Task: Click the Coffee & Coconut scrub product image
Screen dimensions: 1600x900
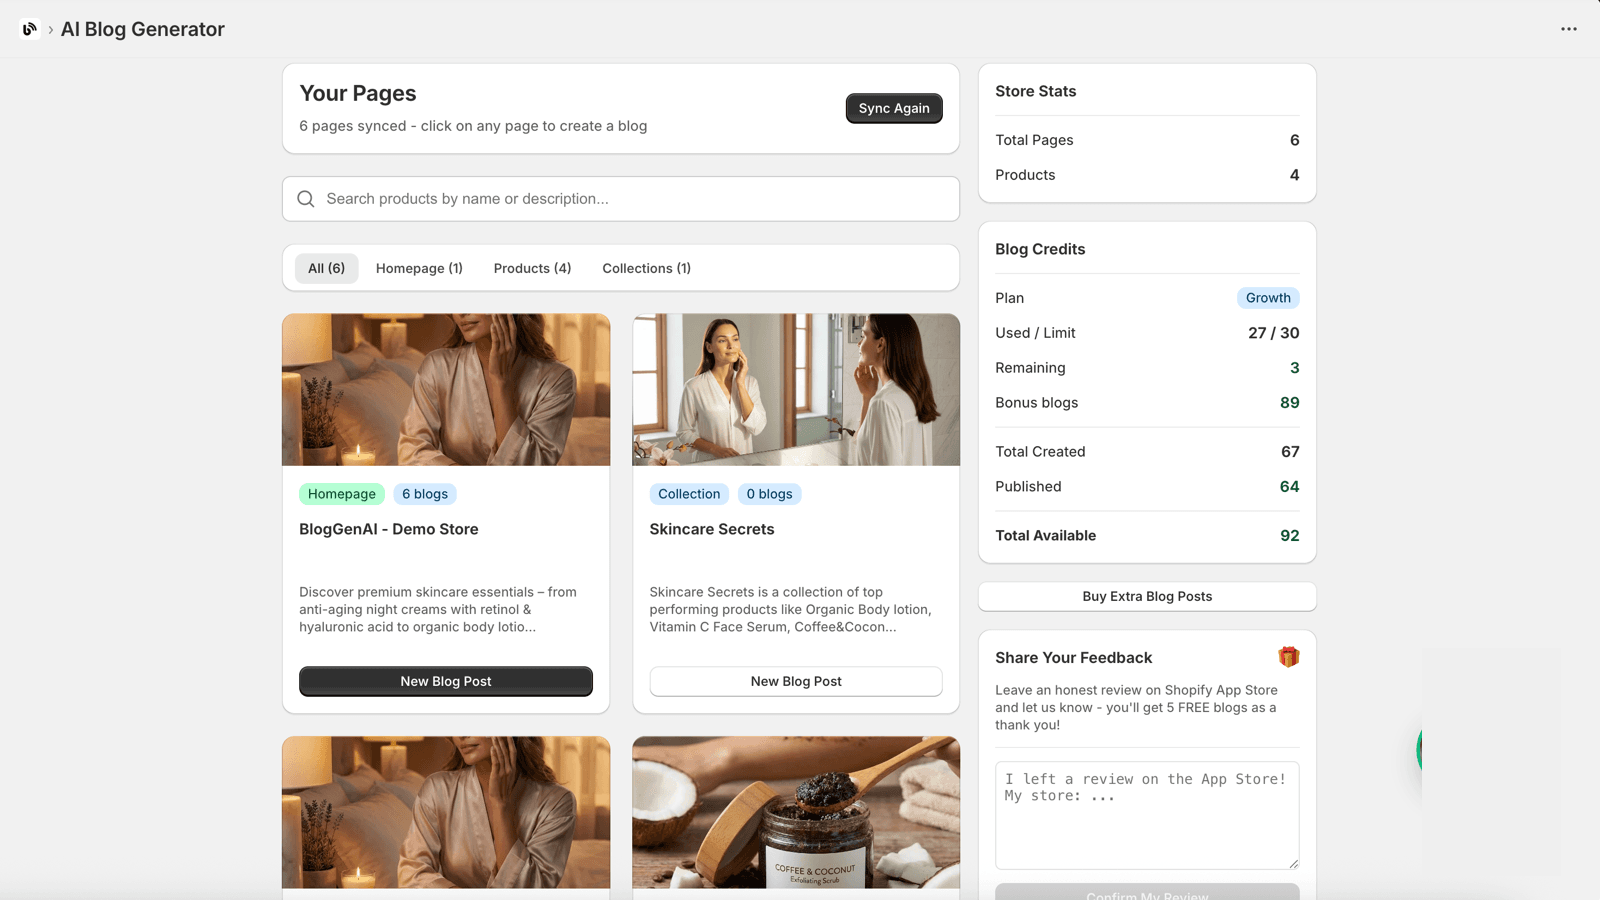Action: click(795, 814)
